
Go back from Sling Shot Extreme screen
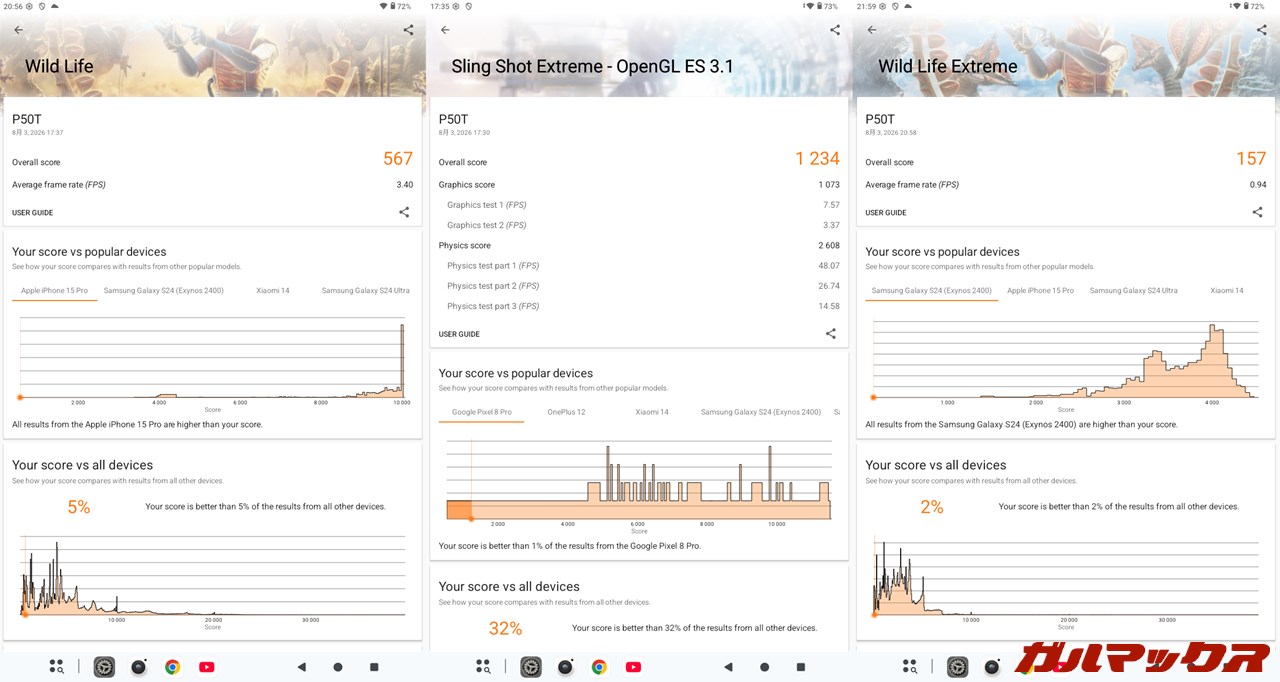(x=445, y=30)
